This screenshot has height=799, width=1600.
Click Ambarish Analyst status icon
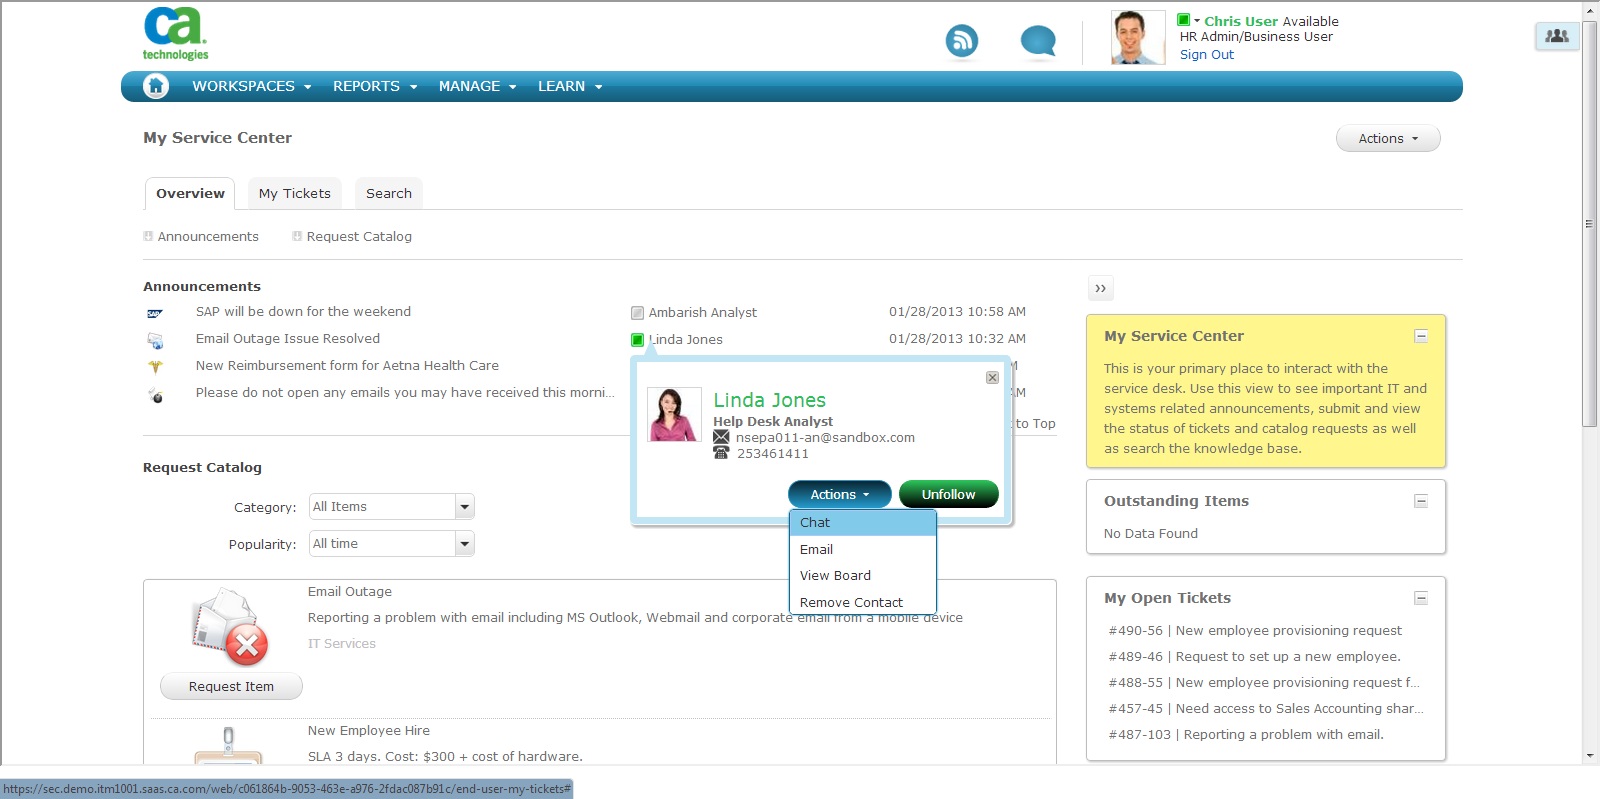(637, 313)
